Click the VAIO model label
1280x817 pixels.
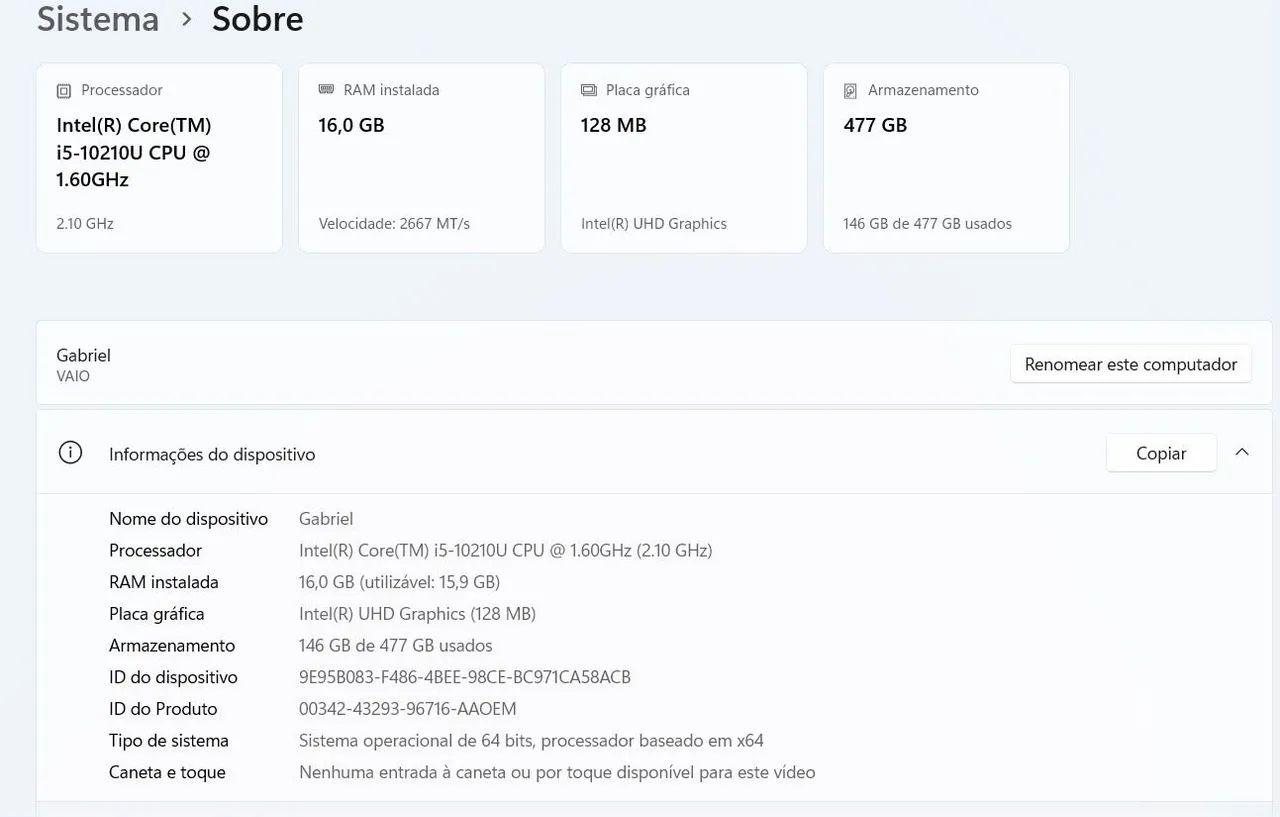click(x=73, y=377)
